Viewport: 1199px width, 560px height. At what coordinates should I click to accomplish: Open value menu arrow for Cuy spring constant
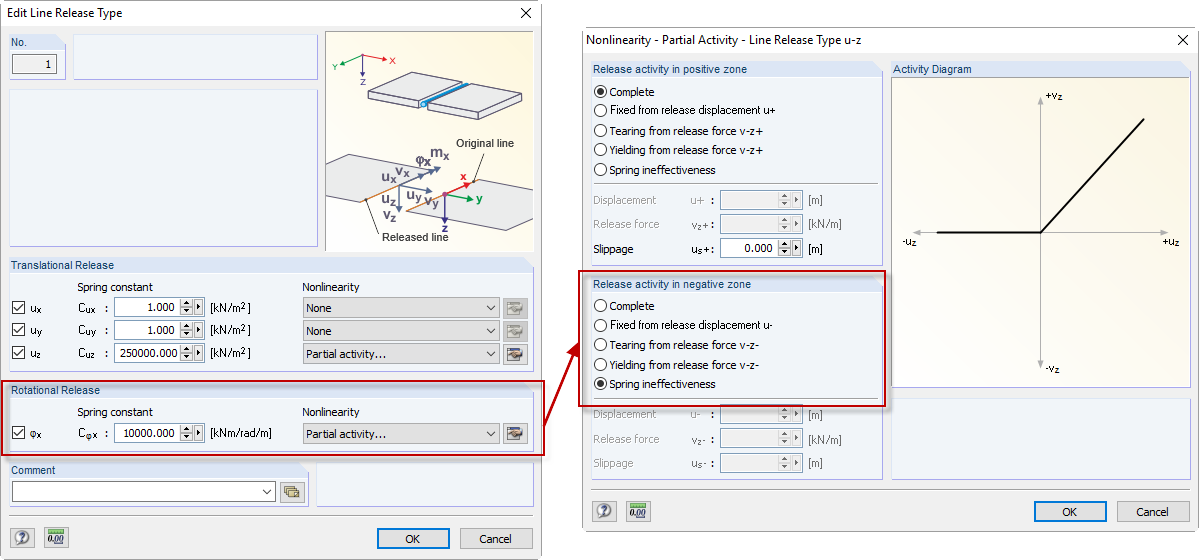pos(199,330)
